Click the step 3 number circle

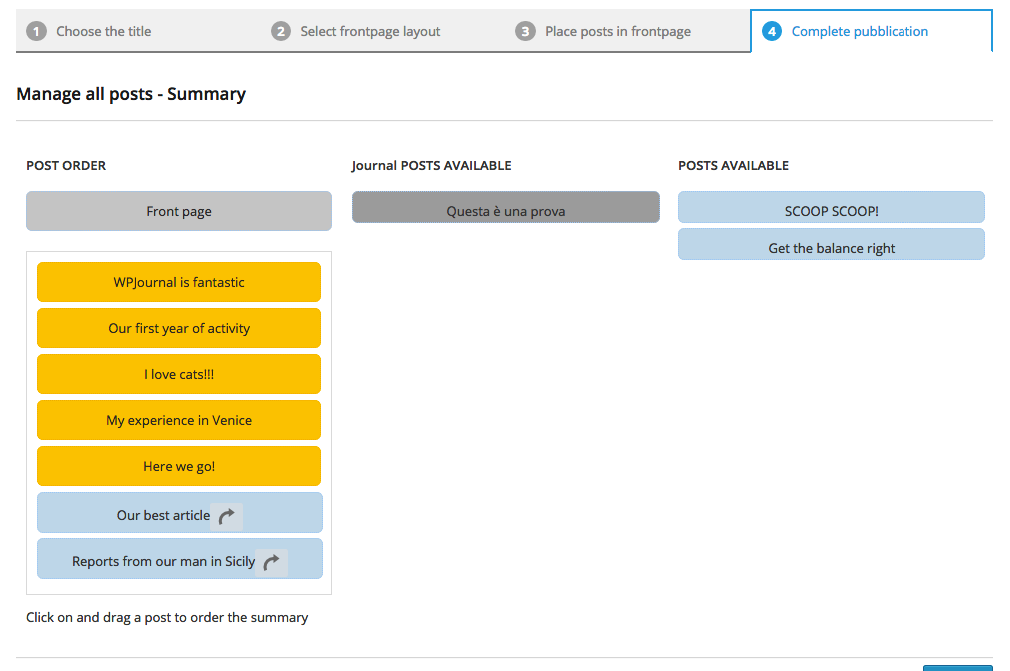(x=525, y=31)
